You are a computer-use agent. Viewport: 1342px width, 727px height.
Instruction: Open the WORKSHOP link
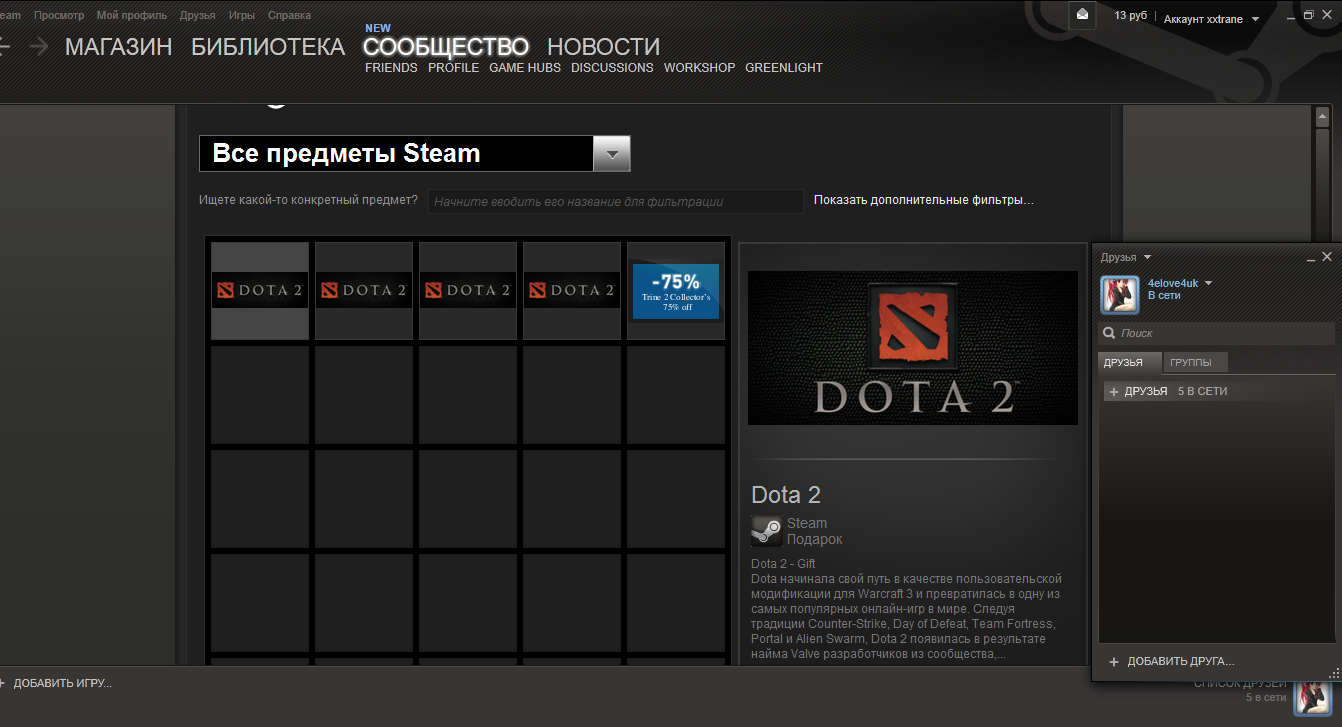tap(699, 68)
